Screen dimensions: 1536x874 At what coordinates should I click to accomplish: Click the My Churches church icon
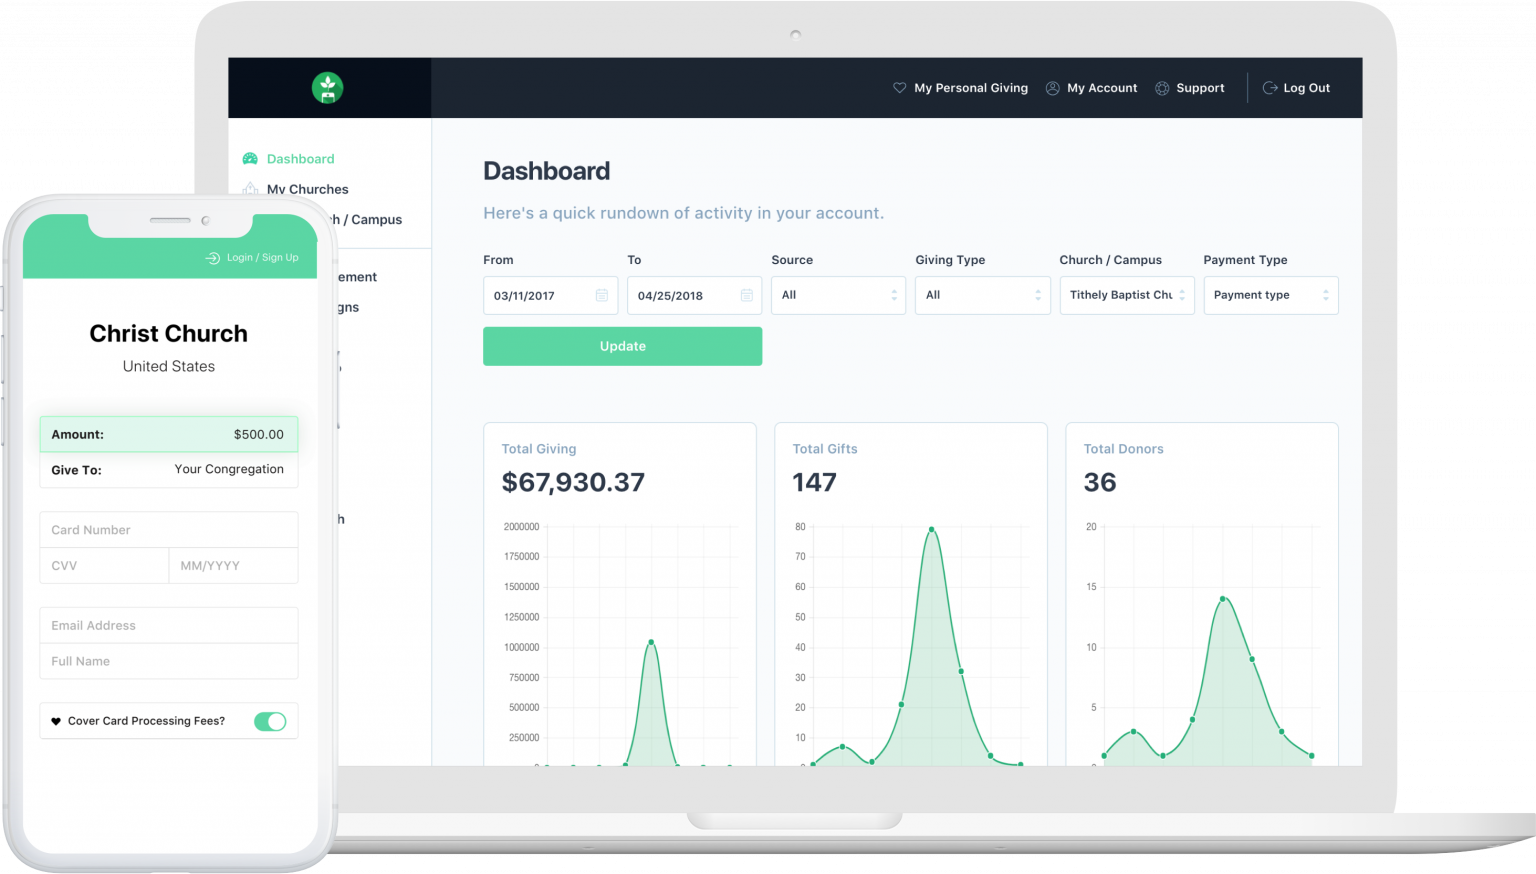[249, 189]
